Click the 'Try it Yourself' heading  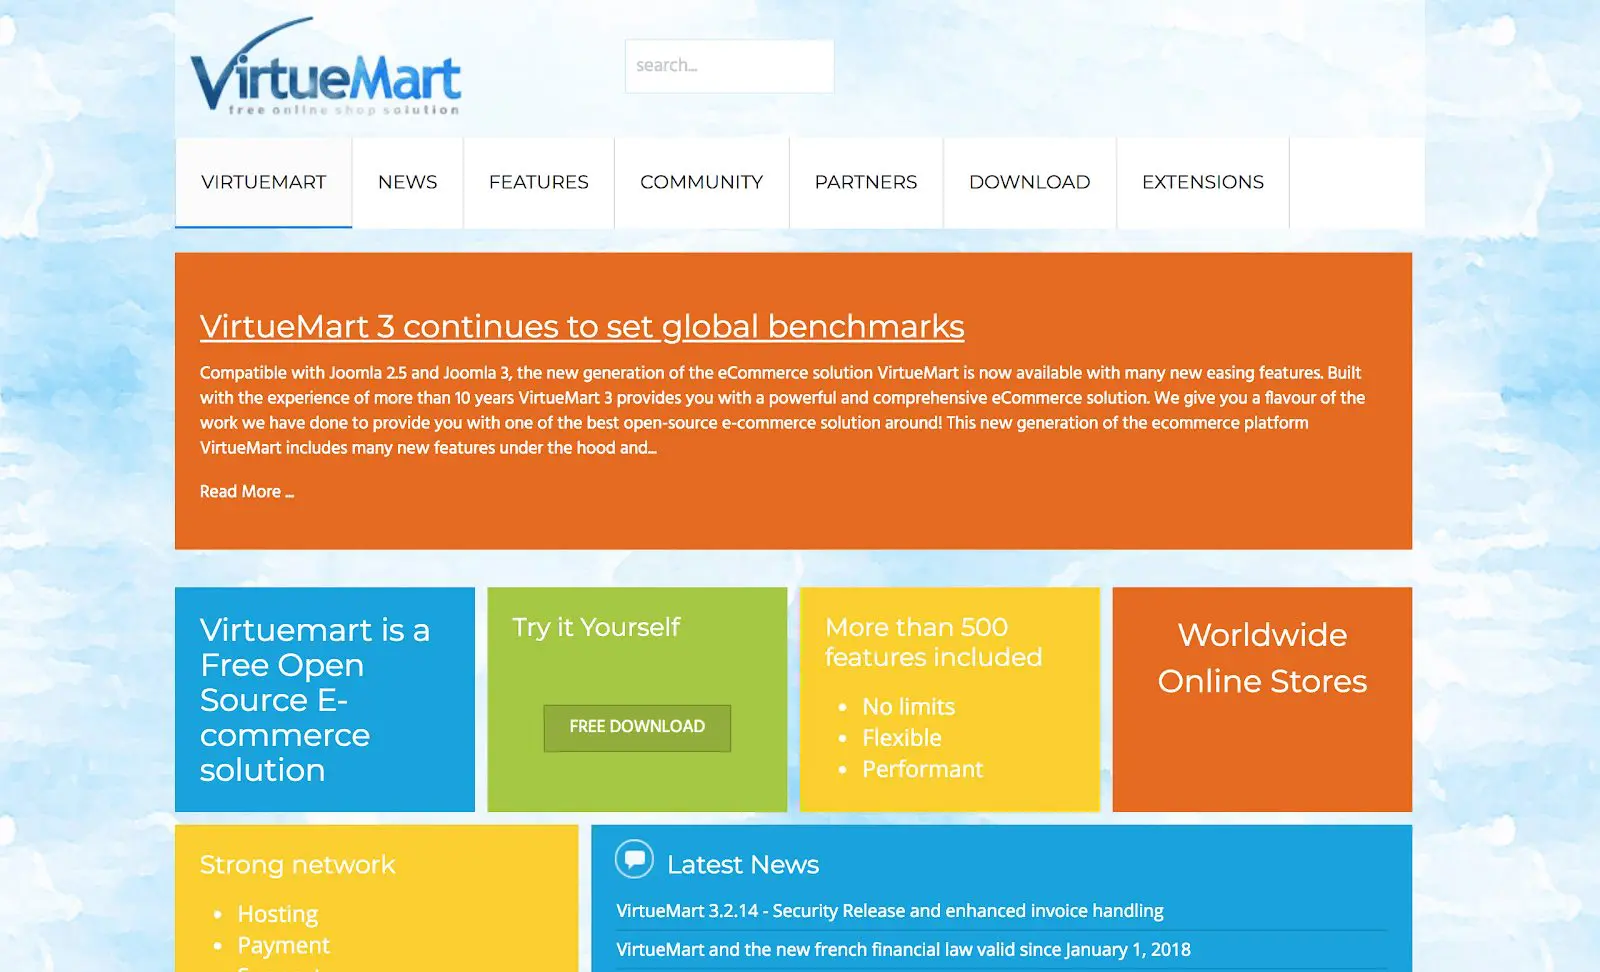pos(596,627)
